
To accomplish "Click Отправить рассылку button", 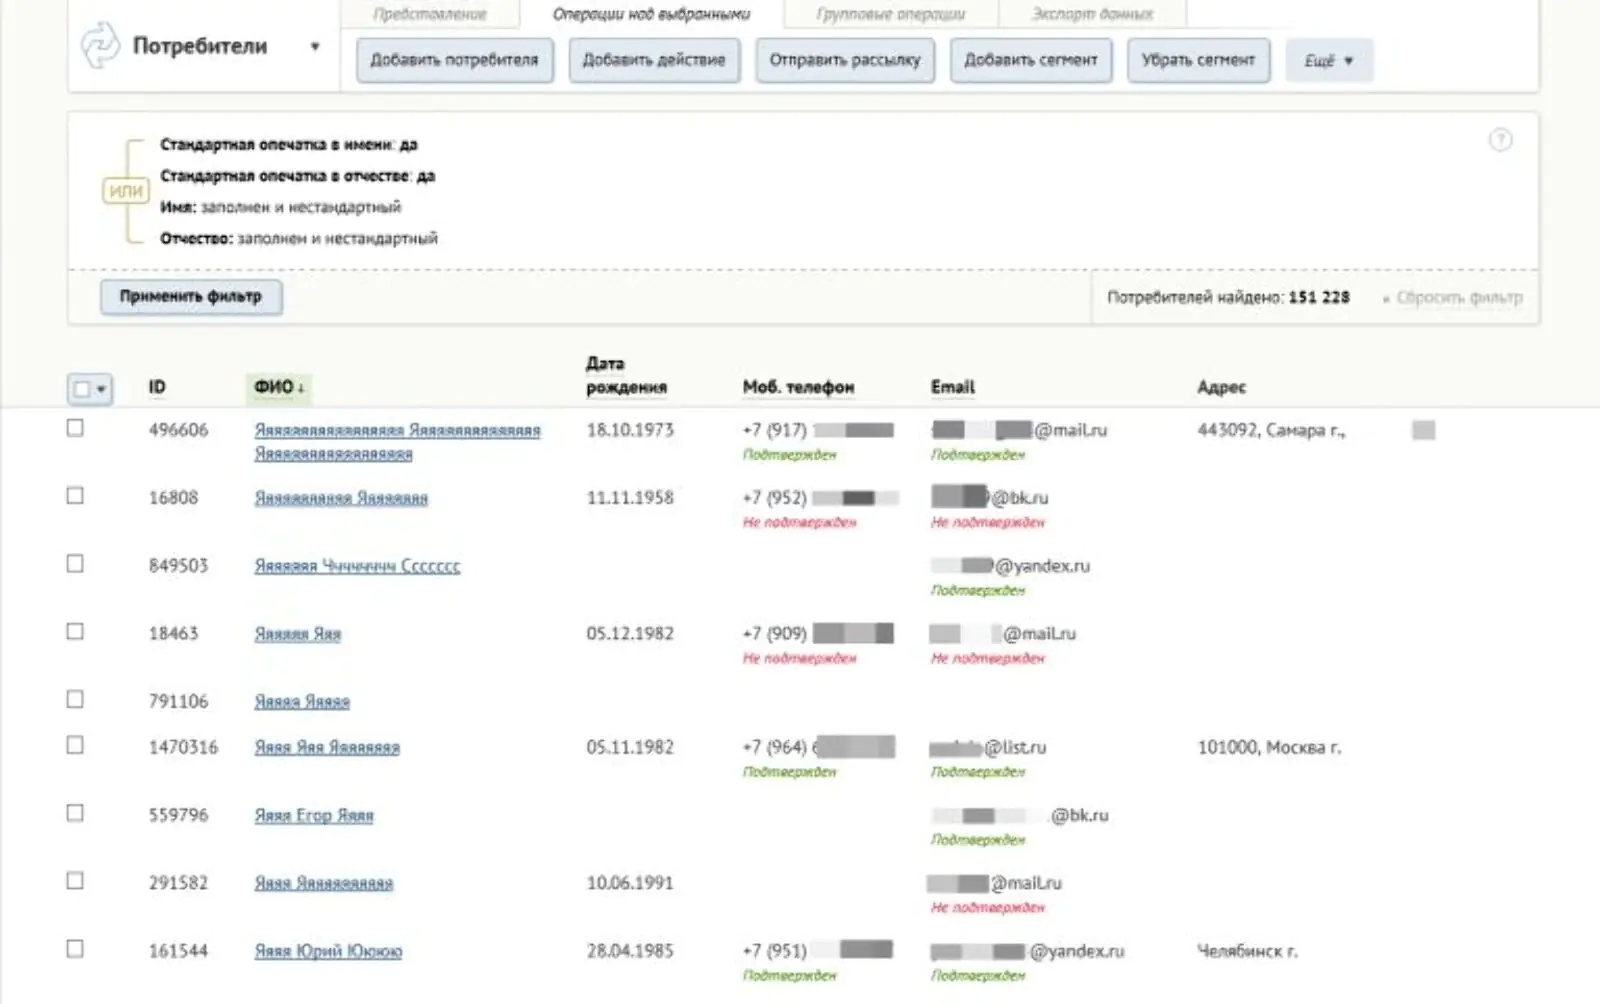I will click(x=845, y=60).
